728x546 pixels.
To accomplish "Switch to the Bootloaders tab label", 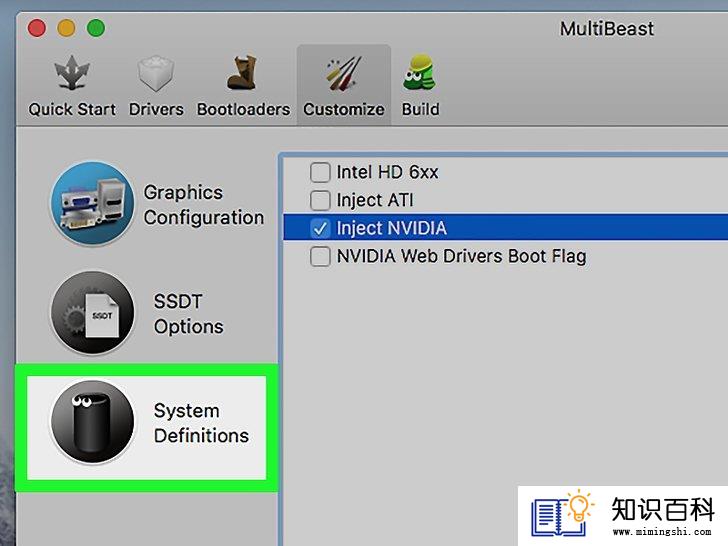I will 243,110.
